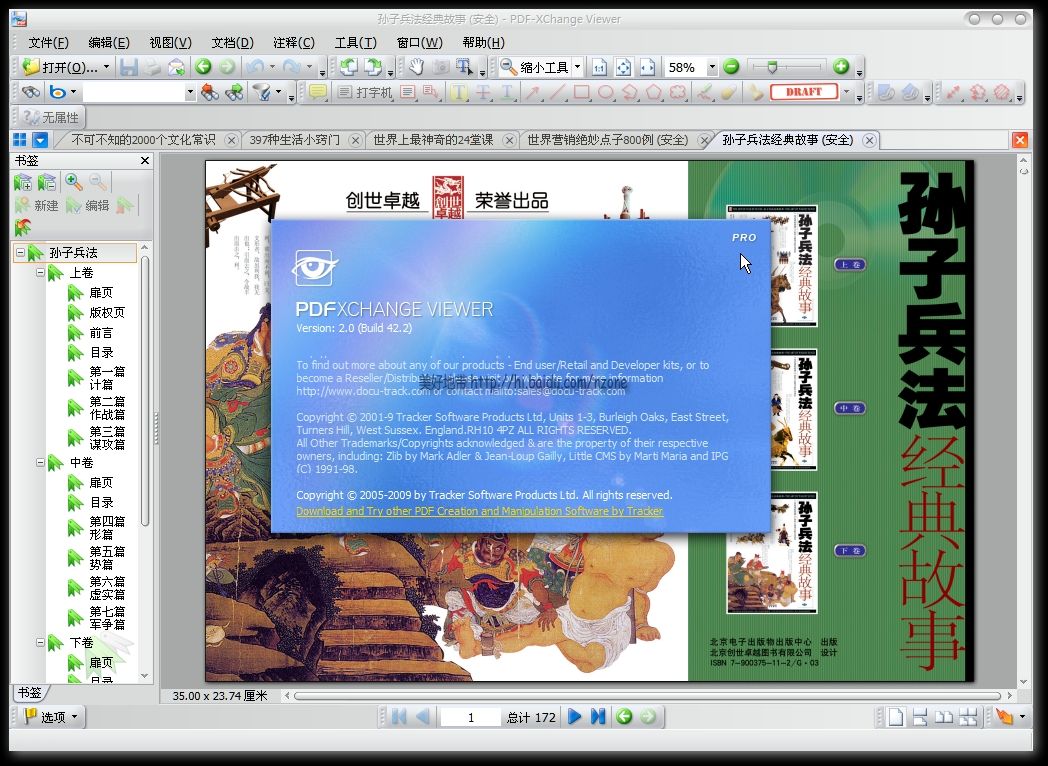Collapse the 上卷 bookmark node
1048x766 pixels.
tap(40, 272)
